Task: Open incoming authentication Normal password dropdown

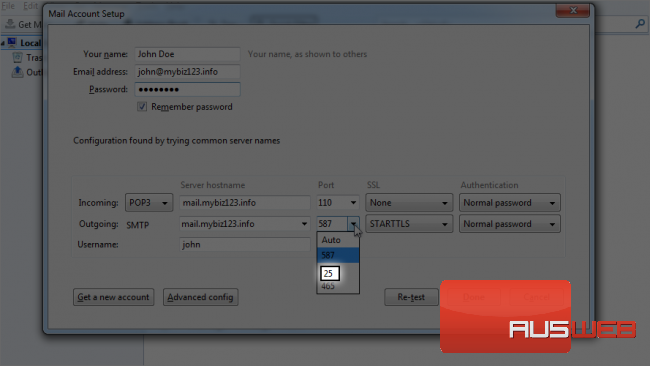Action: coord(509,203)
